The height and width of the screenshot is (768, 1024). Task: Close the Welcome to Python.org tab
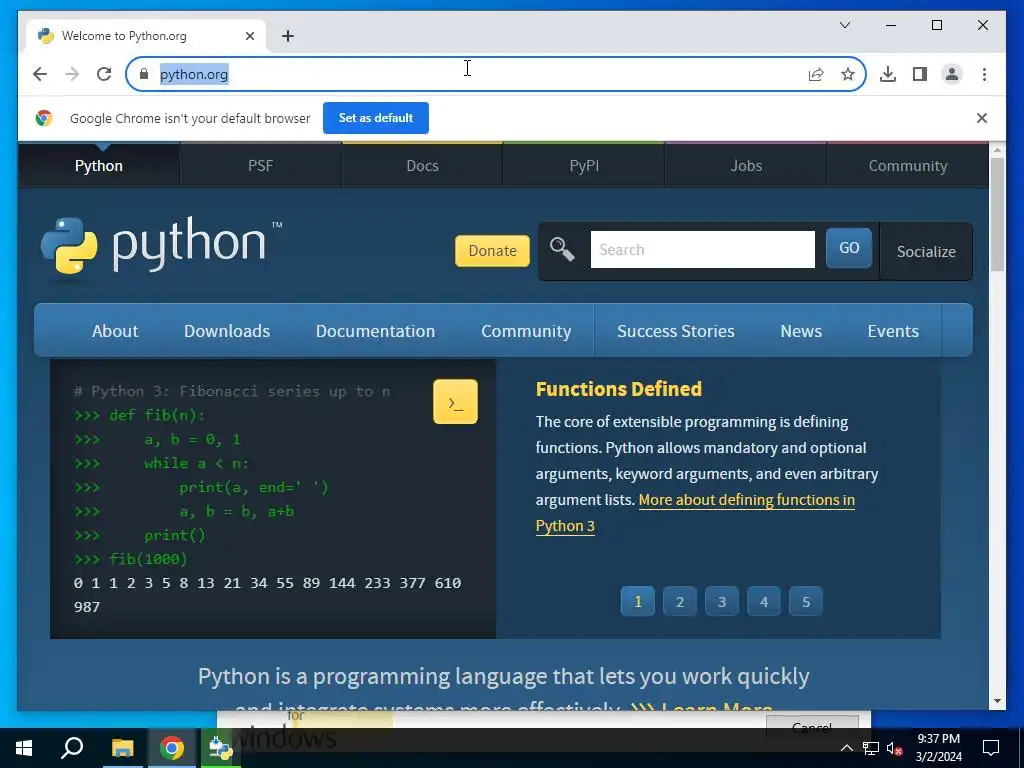[249, 36]
